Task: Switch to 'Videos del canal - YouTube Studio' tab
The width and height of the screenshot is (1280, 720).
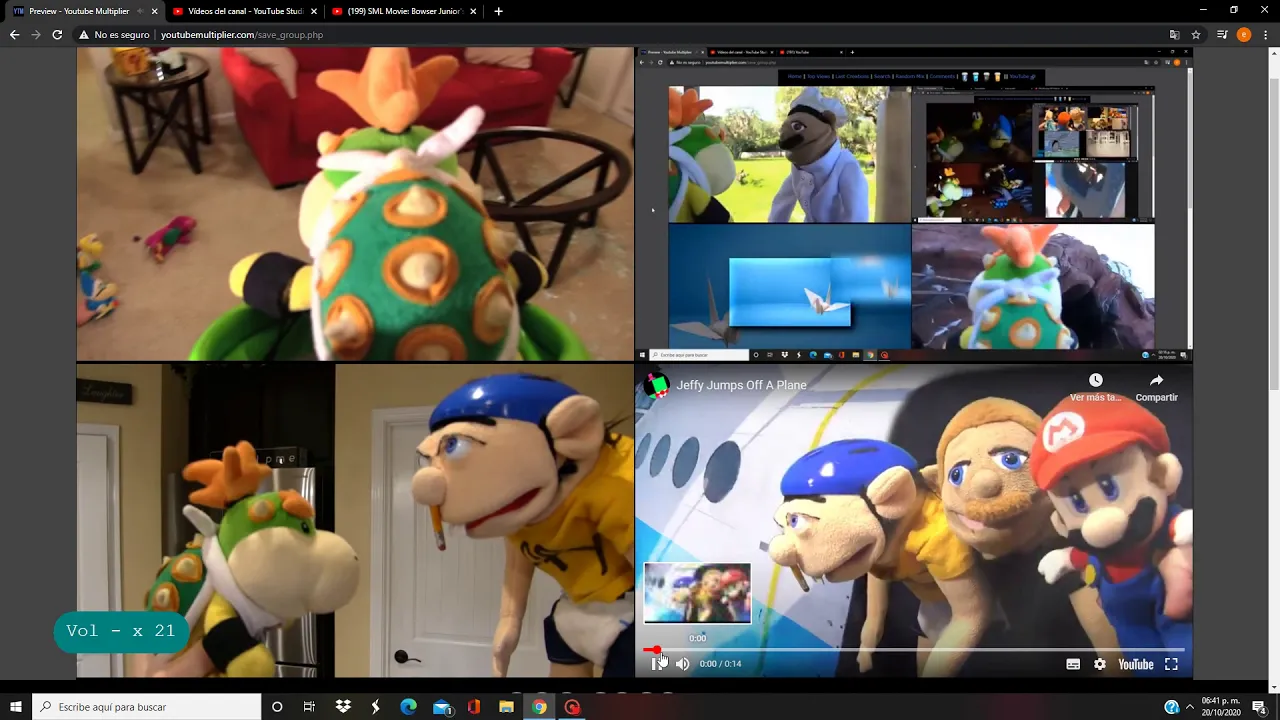Action: [x=244, y=11]
